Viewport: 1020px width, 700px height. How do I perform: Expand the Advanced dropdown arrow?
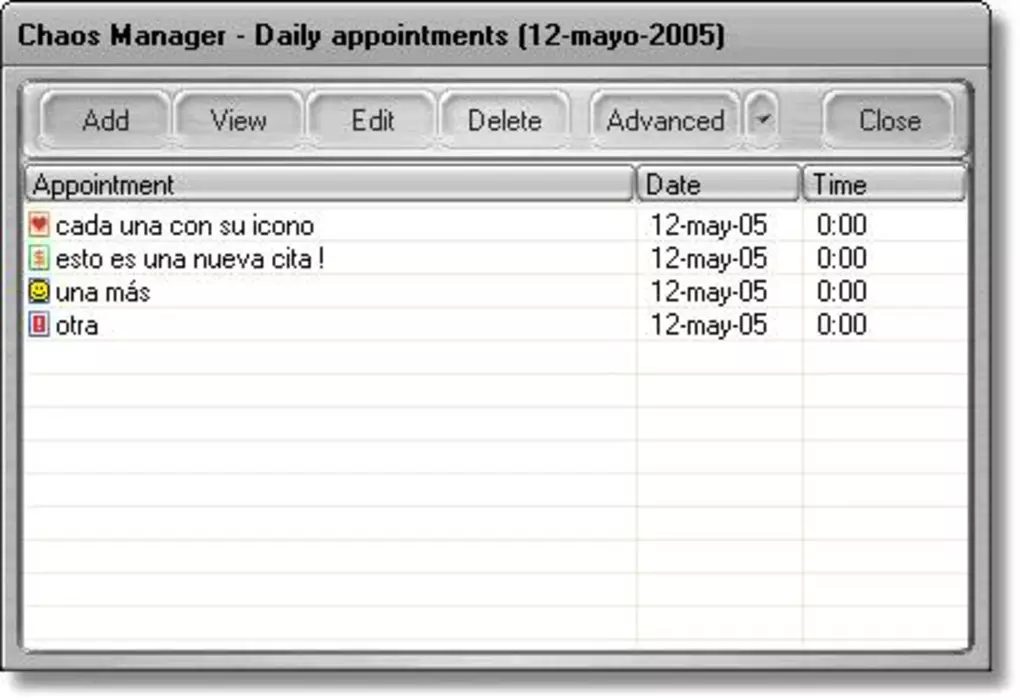762,120
